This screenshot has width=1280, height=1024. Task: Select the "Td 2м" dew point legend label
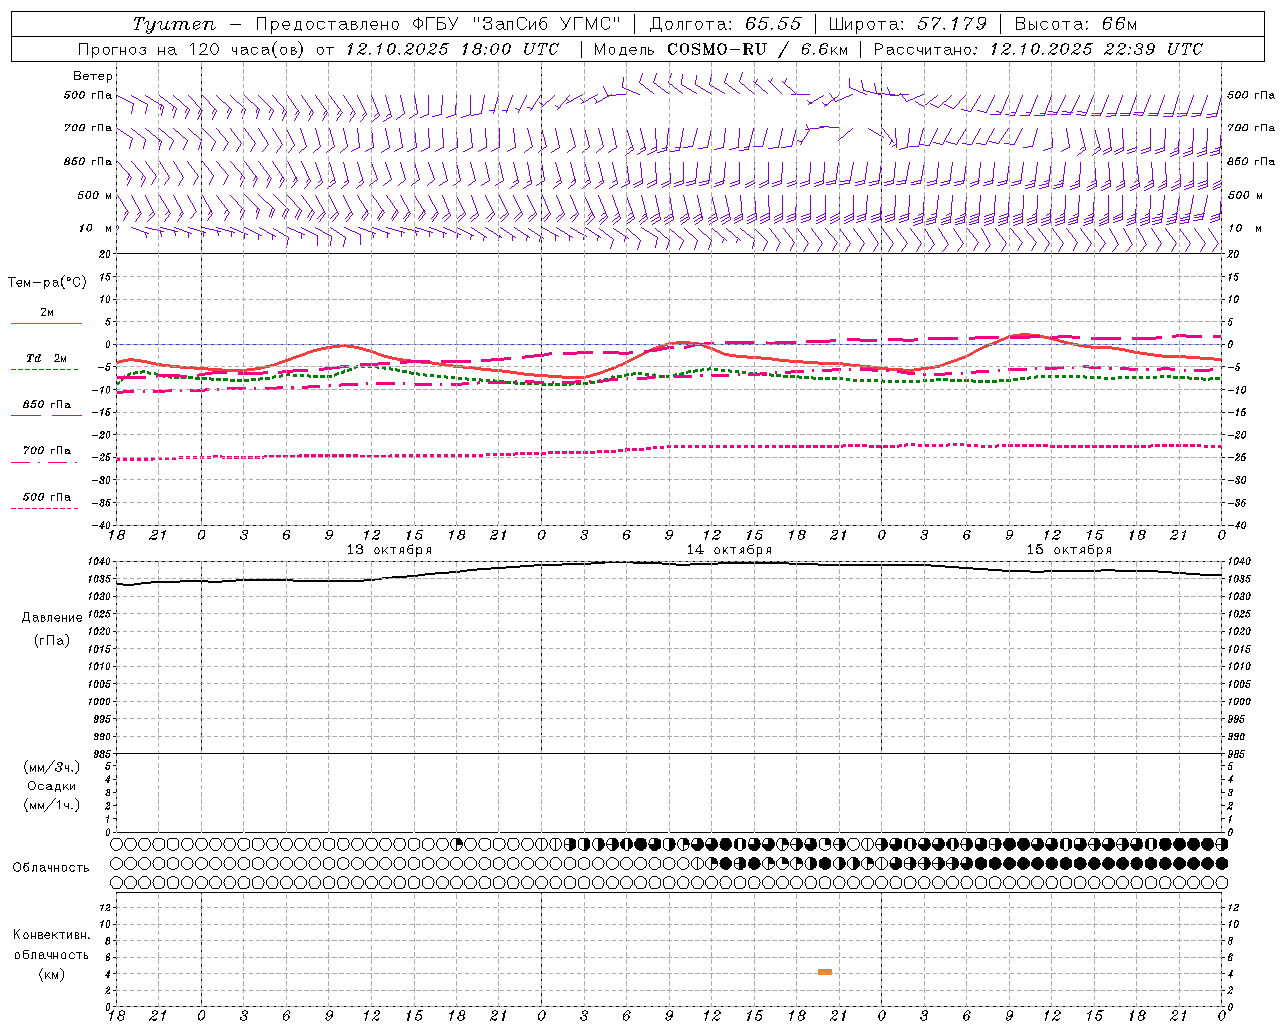46,358
